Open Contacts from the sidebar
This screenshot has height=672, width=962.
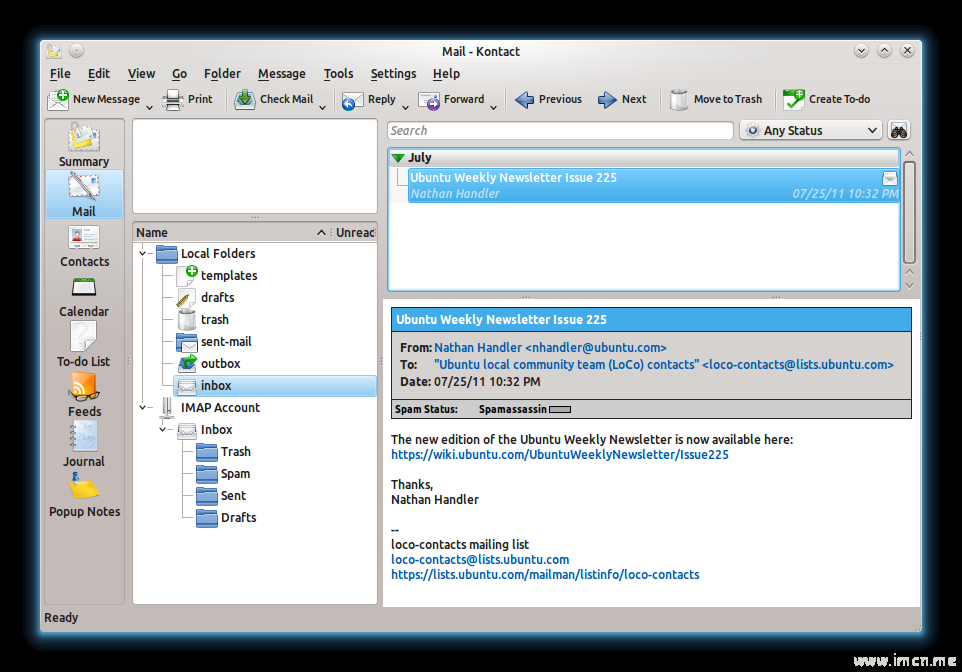point(84,246)
